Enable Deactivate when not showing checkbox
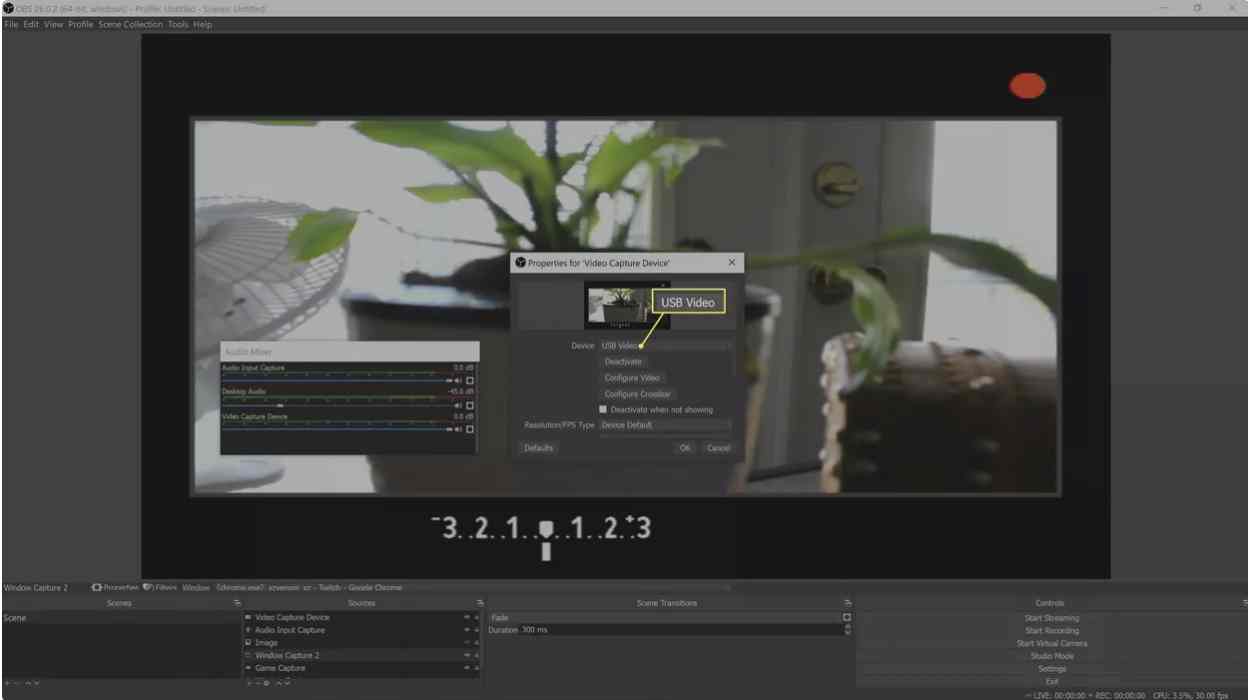Screen dimensions: 1248x700 (x=603, y=410)
